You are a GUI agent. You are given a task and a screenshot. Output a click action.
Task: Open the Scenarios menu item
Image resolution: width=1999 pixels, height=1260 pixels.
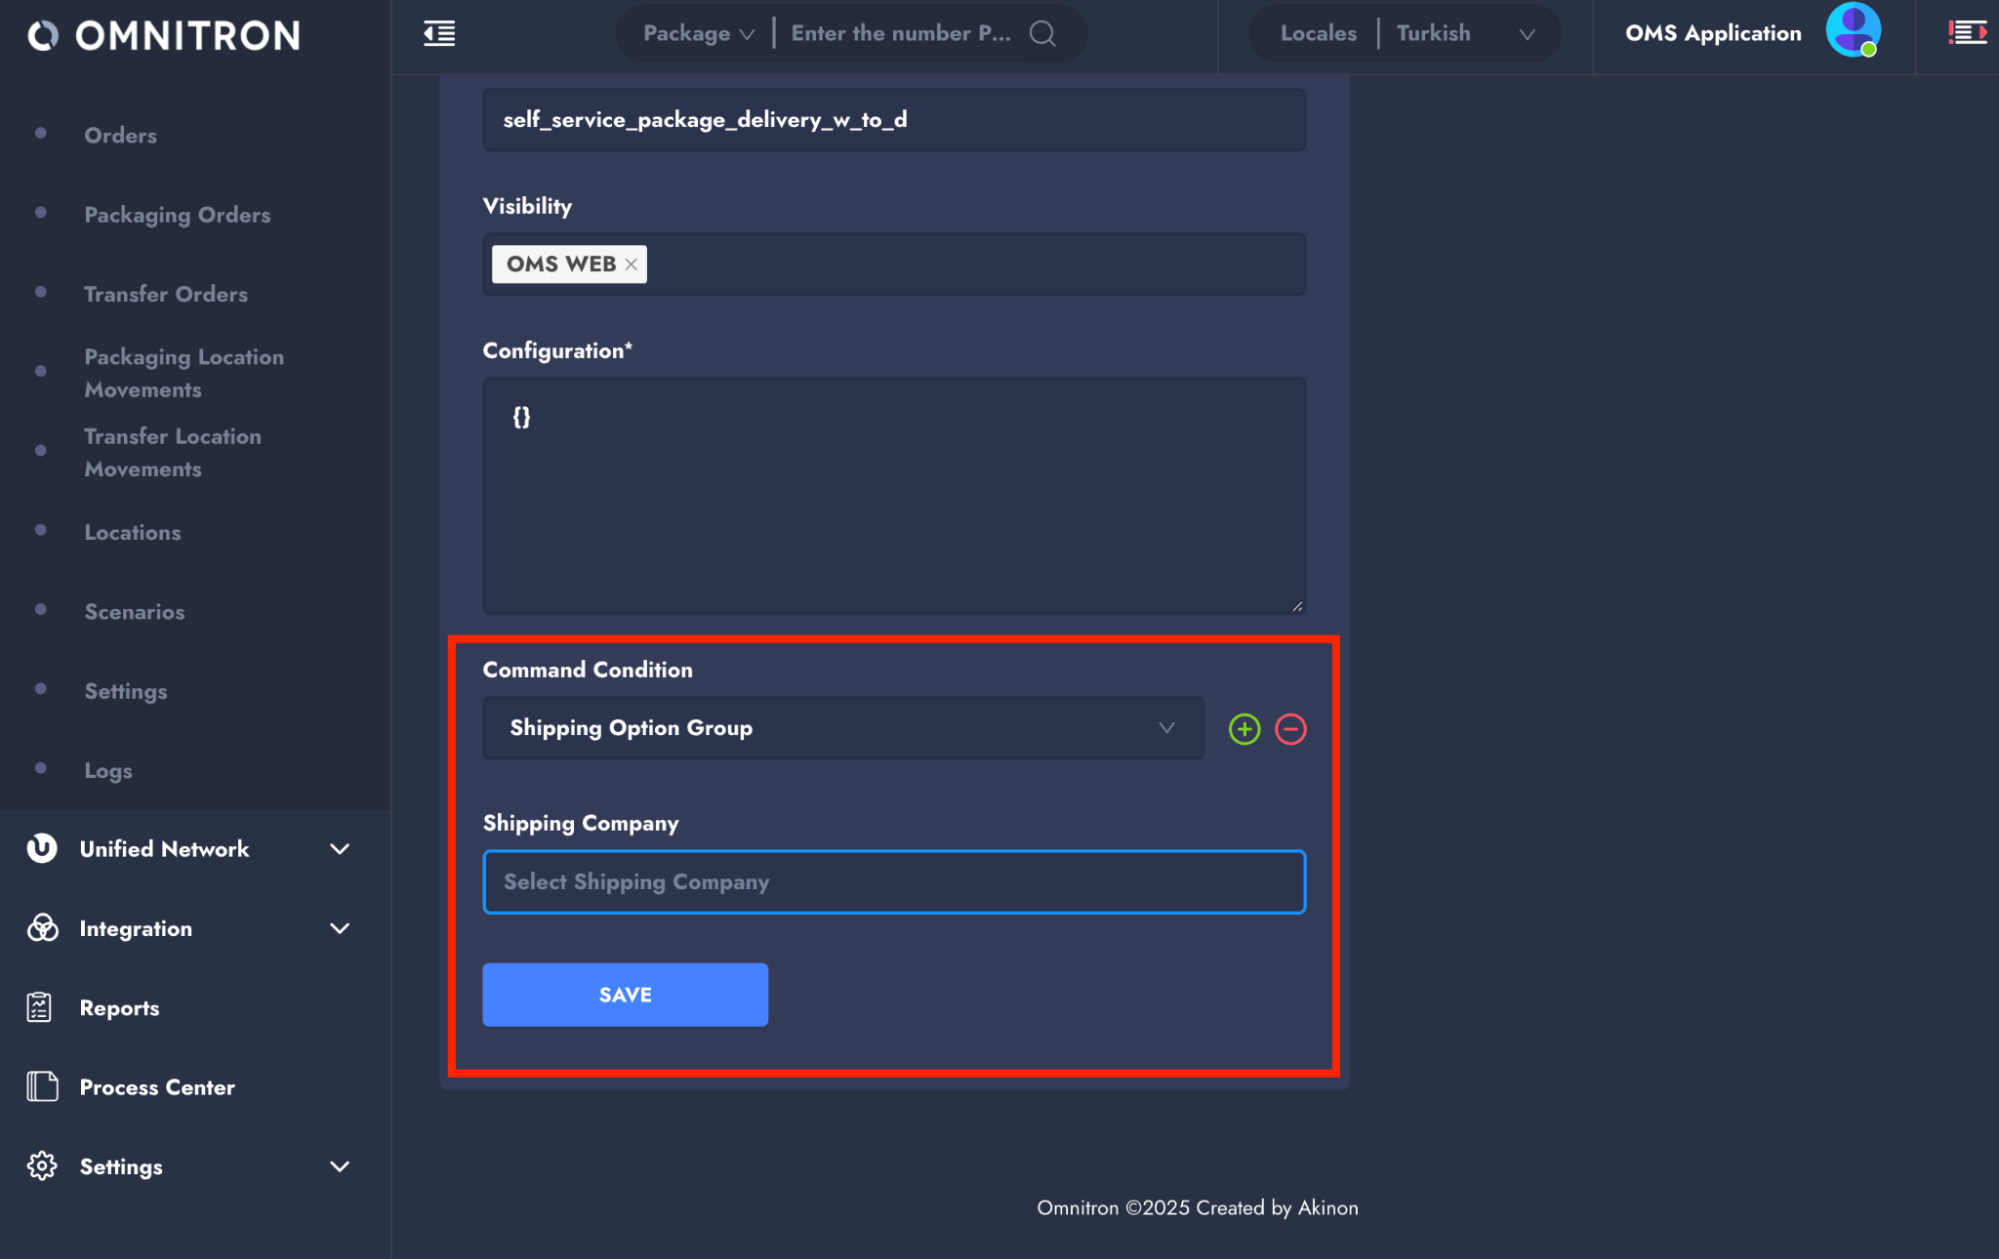(x=134, y=612)
